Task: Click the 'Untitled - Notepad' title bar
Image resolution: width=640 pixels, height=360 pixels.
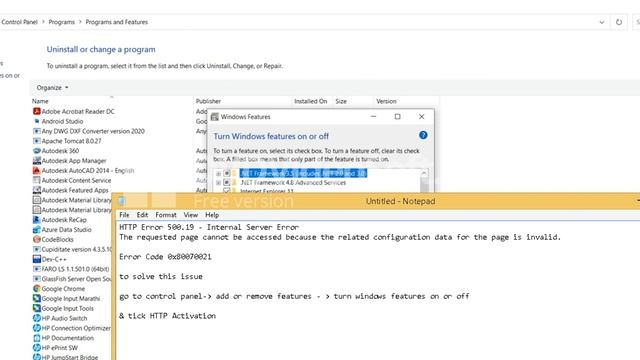Action: (x=400, y=201)
